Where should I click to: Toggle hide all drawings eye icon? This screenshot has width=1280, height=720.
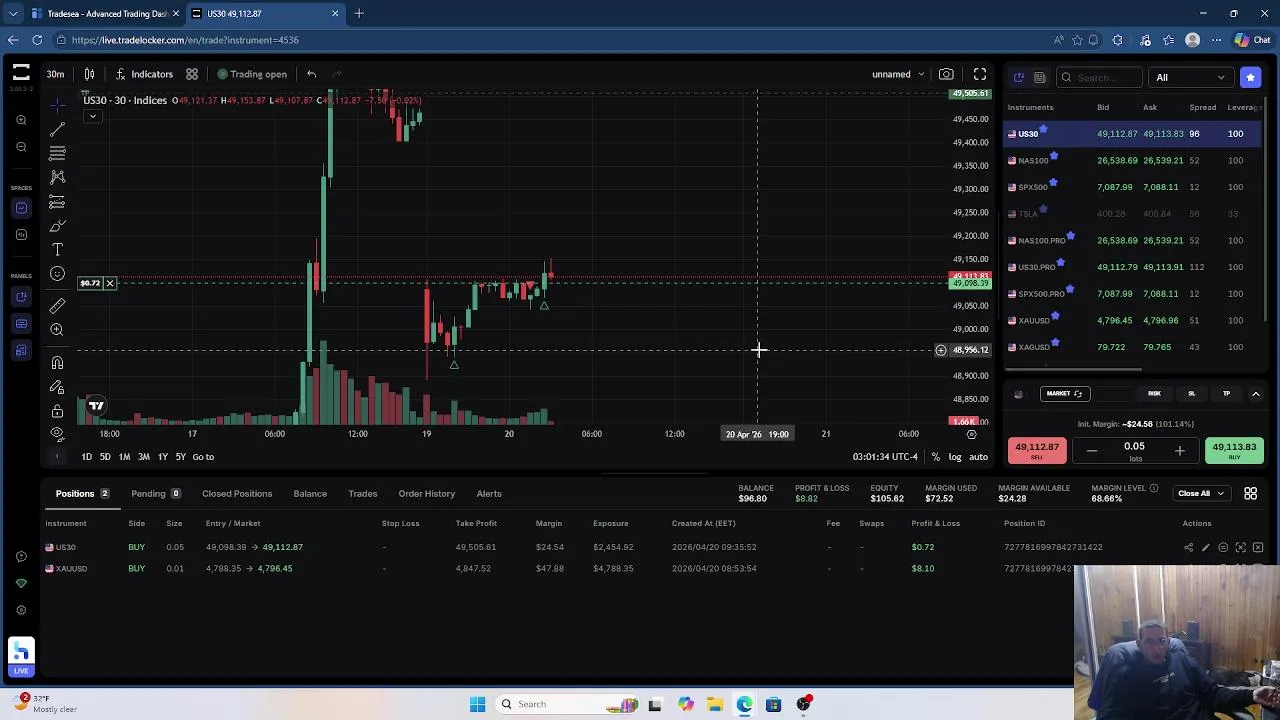point(57,434)
